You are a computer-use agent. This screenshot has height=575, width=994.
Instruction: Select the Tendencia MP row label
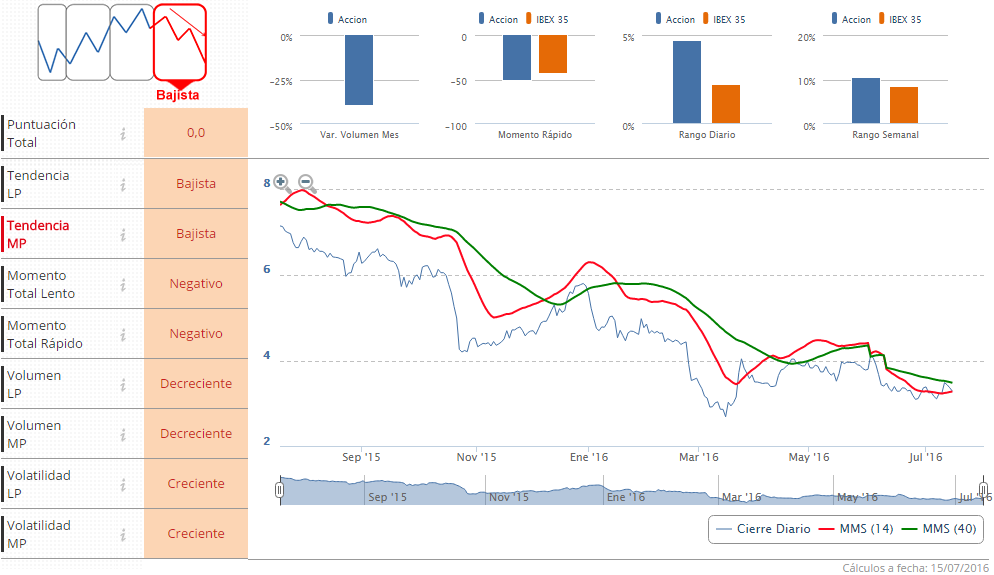click(39, 234)
